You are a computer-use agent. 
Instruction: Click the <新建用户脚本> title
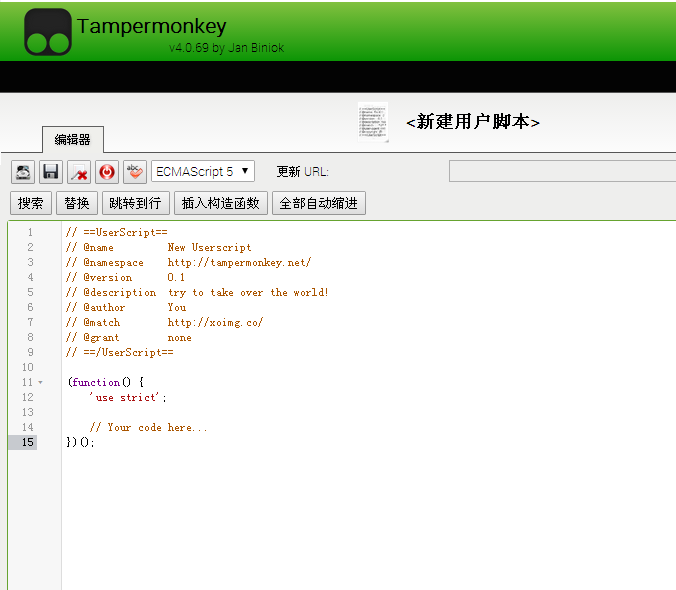[473, 122]
